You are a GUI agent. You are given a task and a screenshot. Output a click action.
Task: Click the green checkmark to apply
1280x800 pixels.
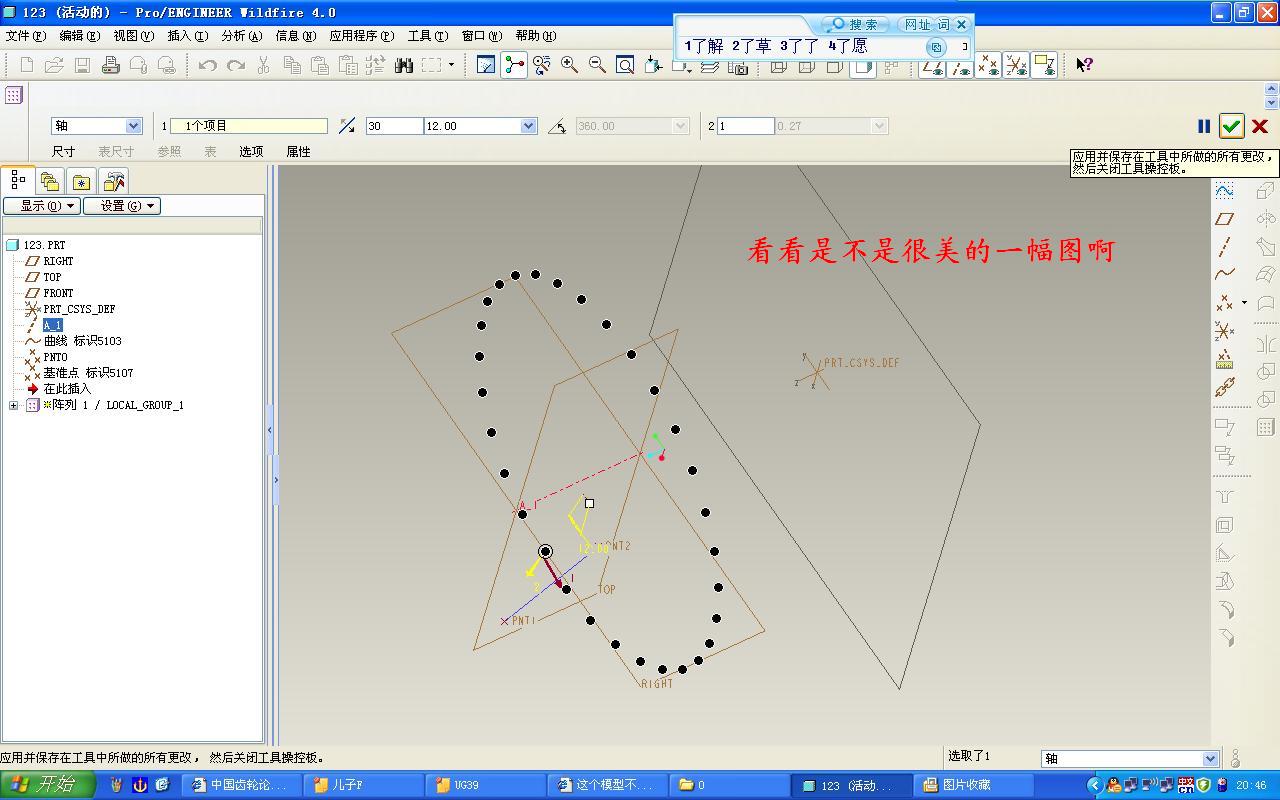pos(1232,126)
